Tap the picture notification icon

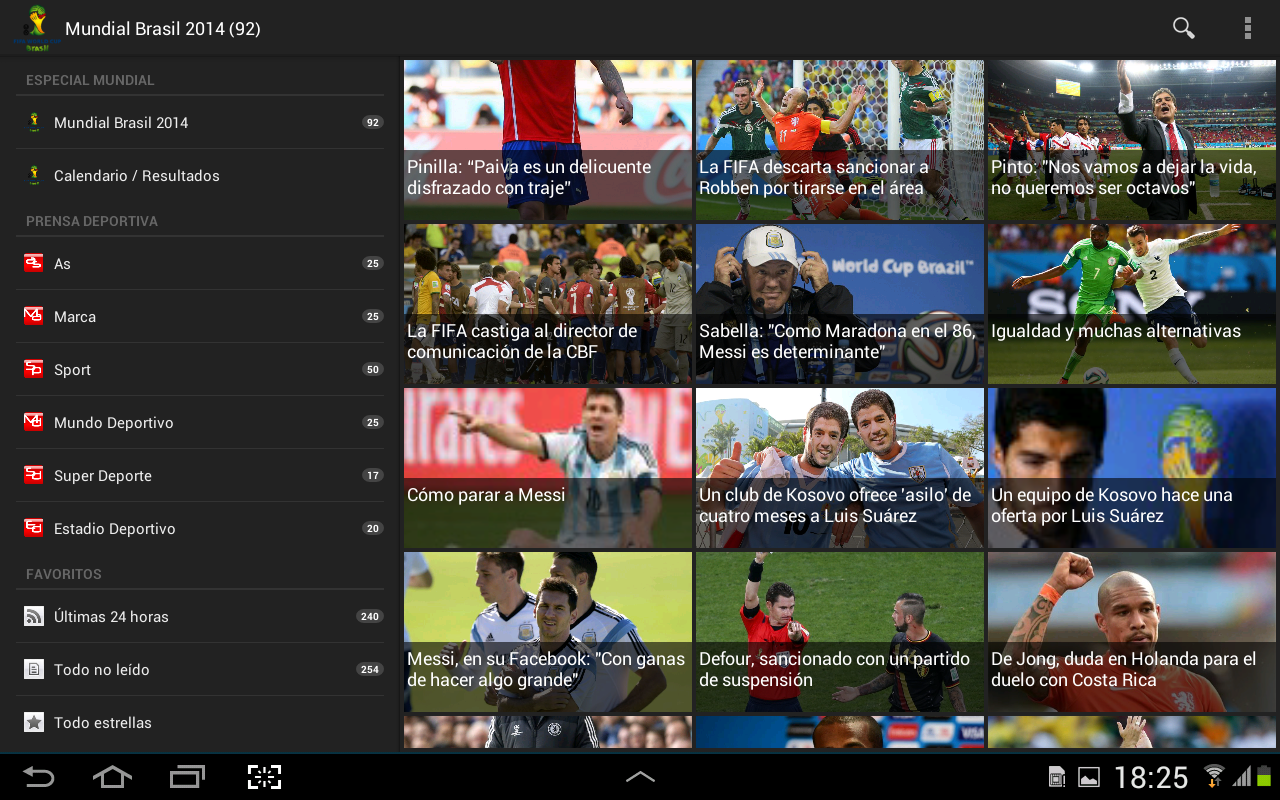1089,777
